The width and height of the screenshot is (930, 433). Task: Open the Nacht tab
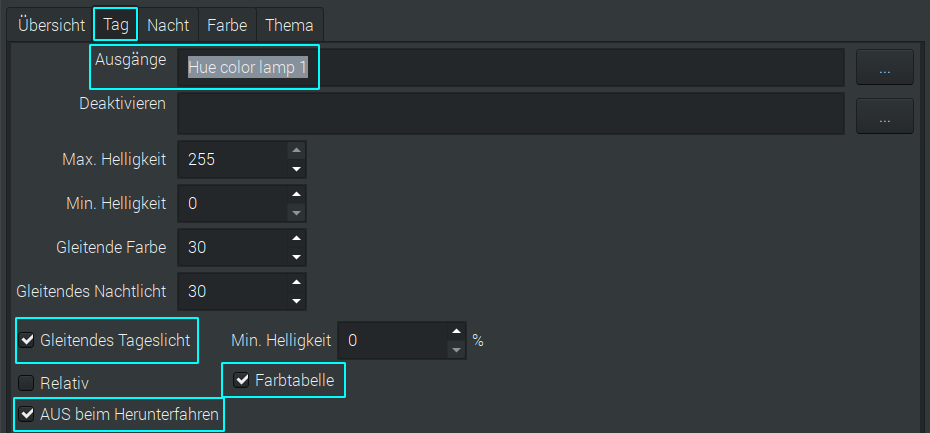point(168,25)
